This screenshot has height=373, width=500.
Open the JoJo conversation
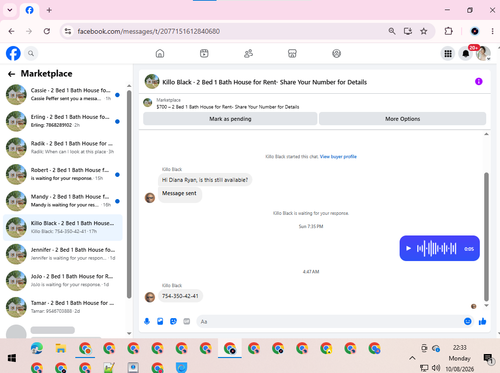[63, 281]
